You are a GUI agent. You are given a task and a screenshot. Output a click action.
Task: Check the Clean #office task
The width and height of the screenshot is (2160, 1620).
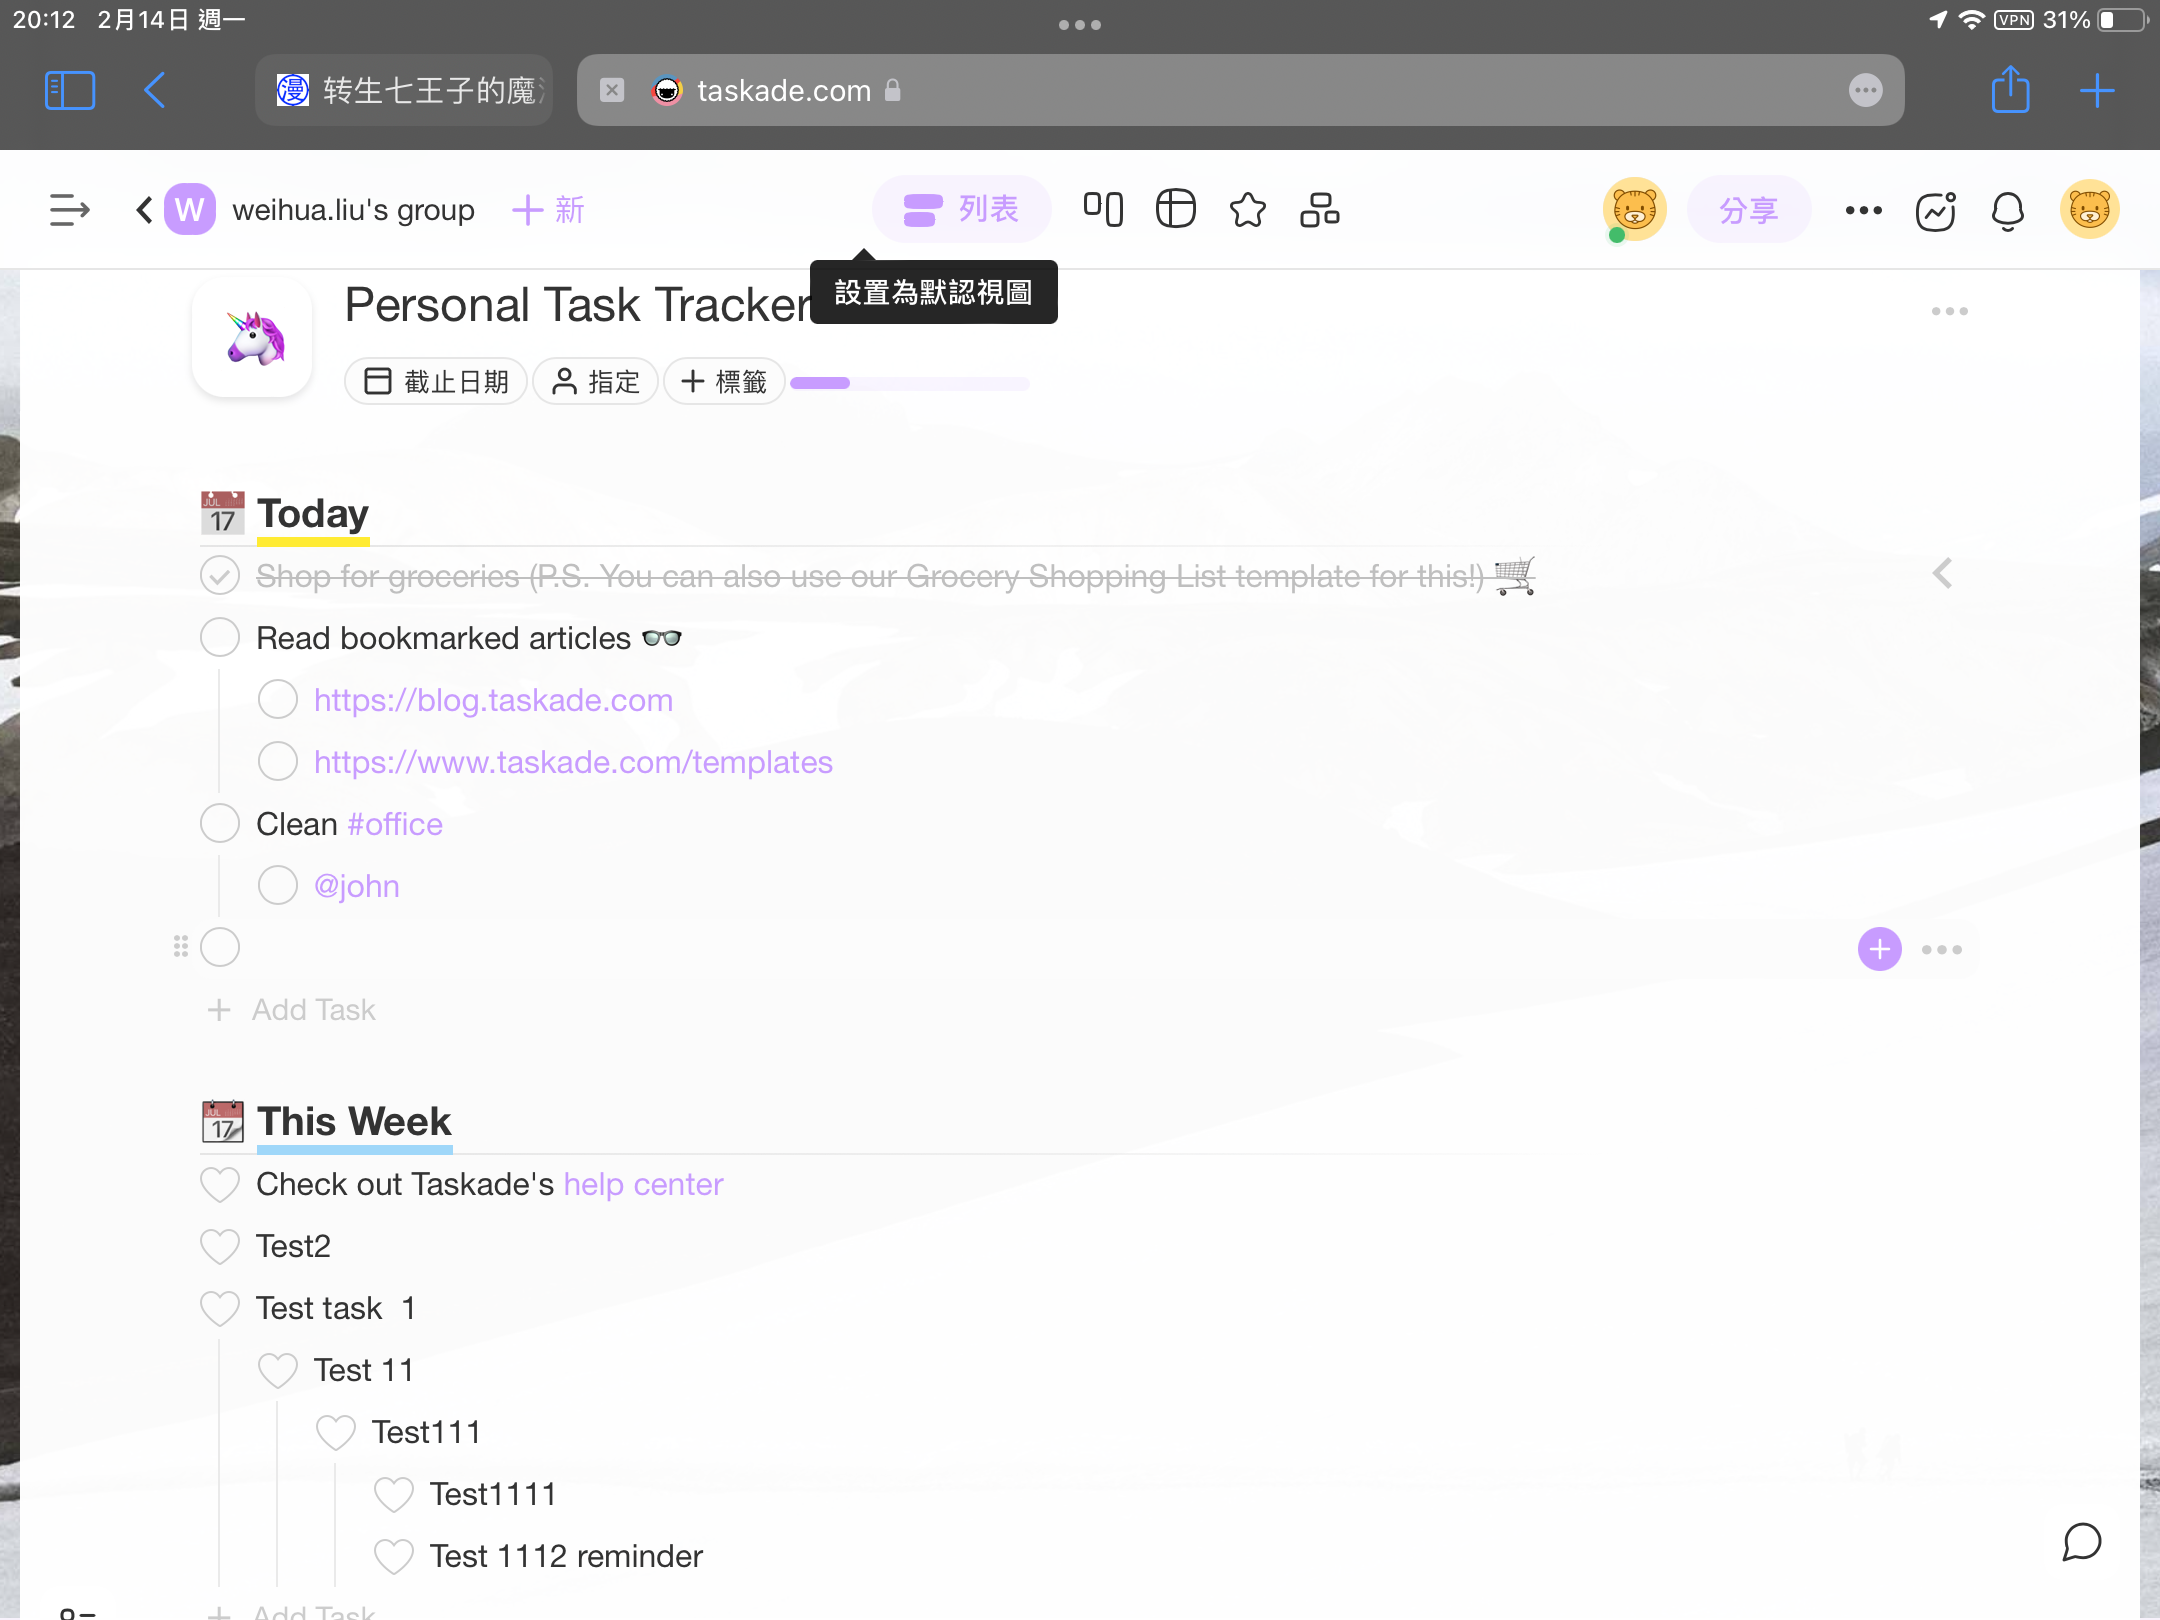point(220,823)
